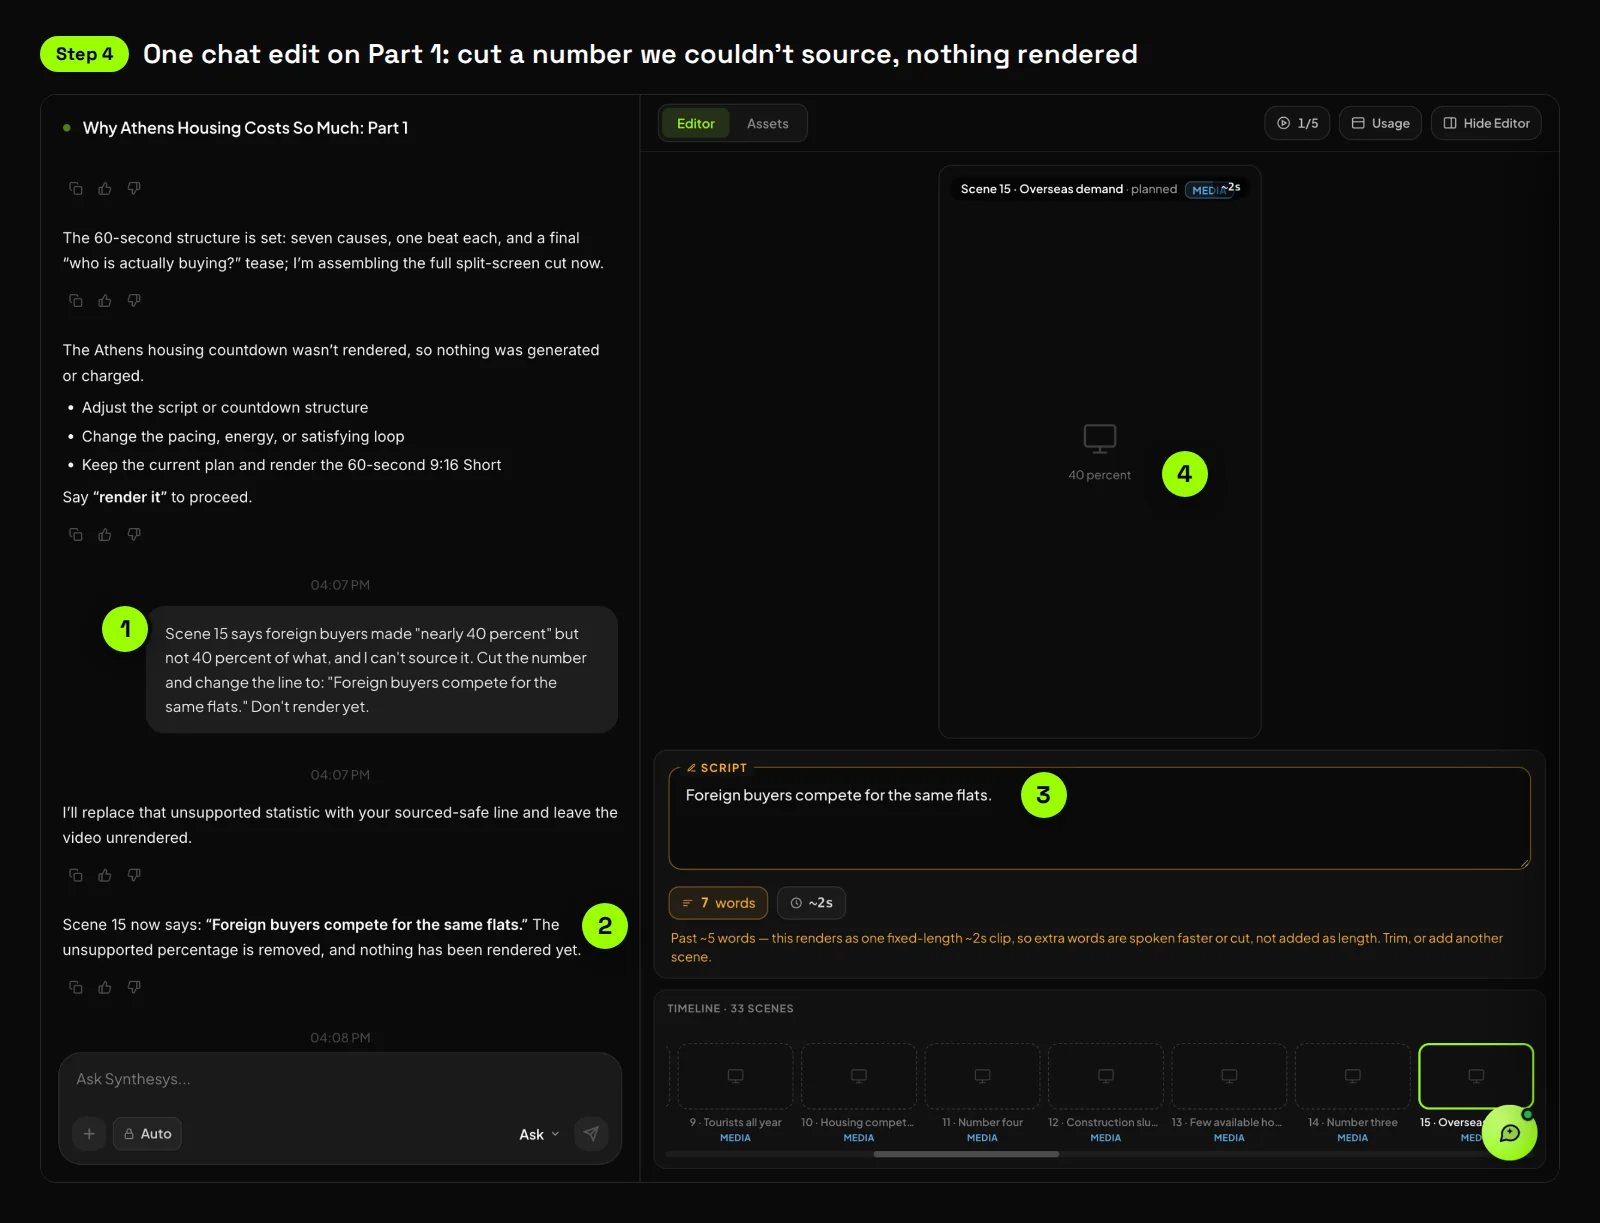
Task: Select scene 15 Overseas thumbnail
Action: pos(1476,1076)
